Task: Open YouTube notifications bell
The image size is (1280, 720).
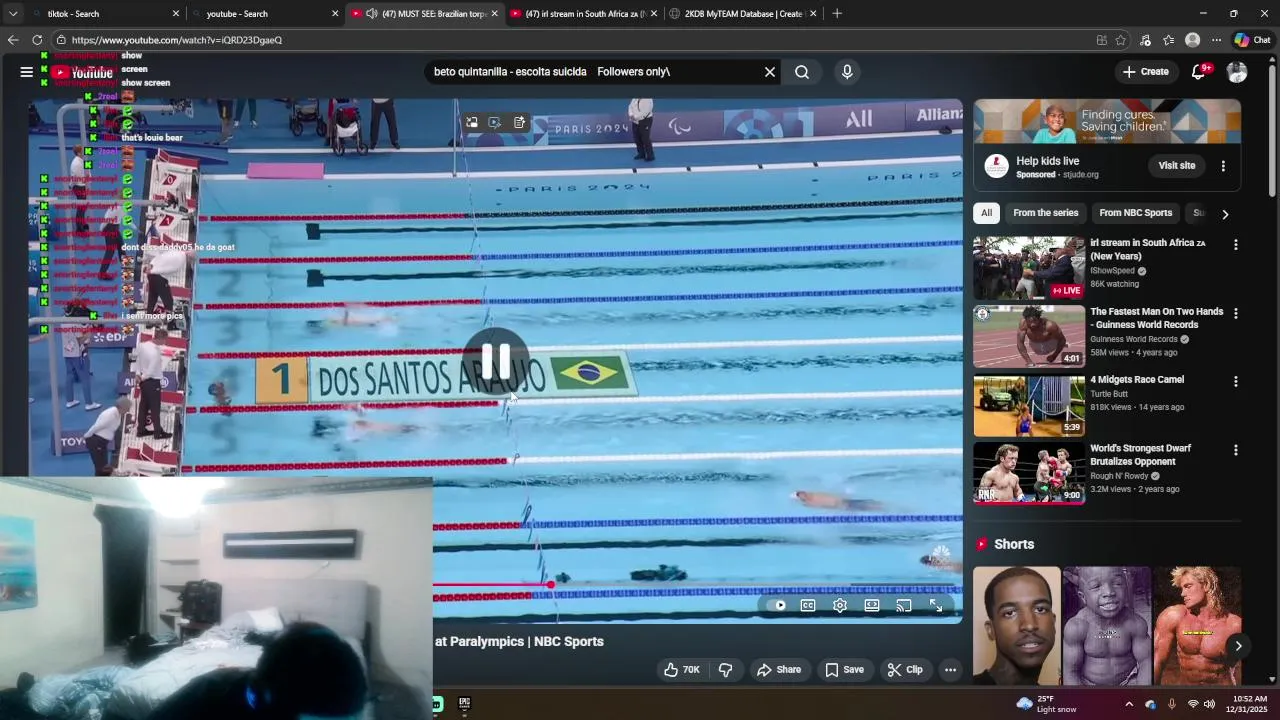Action: pos(1199,72)
